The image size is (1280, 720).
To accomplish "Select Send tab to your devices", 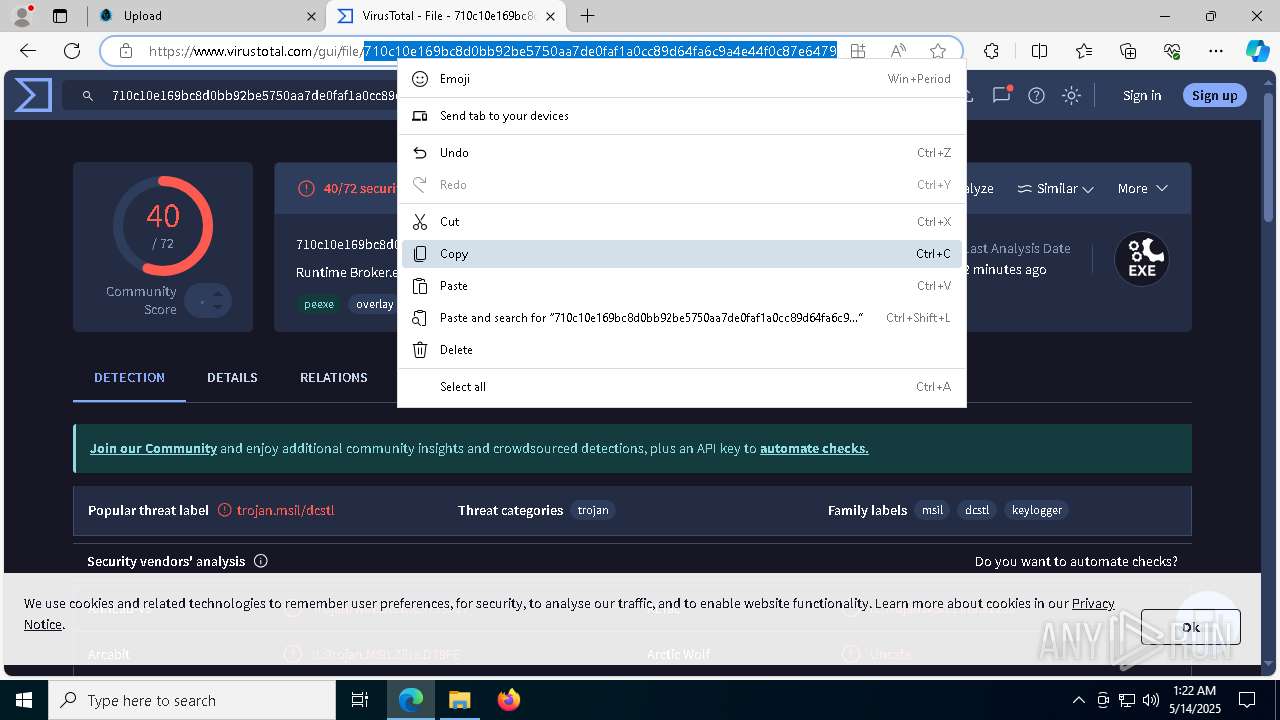I will 682,116.
